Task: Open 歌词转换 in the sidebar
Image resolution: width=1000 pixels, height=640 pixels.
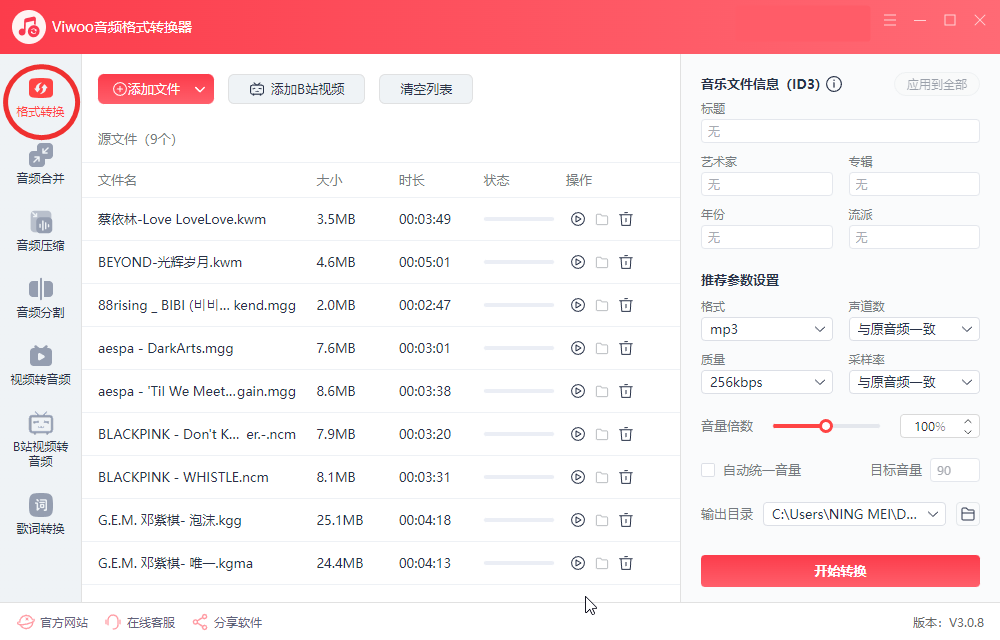Action: click(41, 515)
